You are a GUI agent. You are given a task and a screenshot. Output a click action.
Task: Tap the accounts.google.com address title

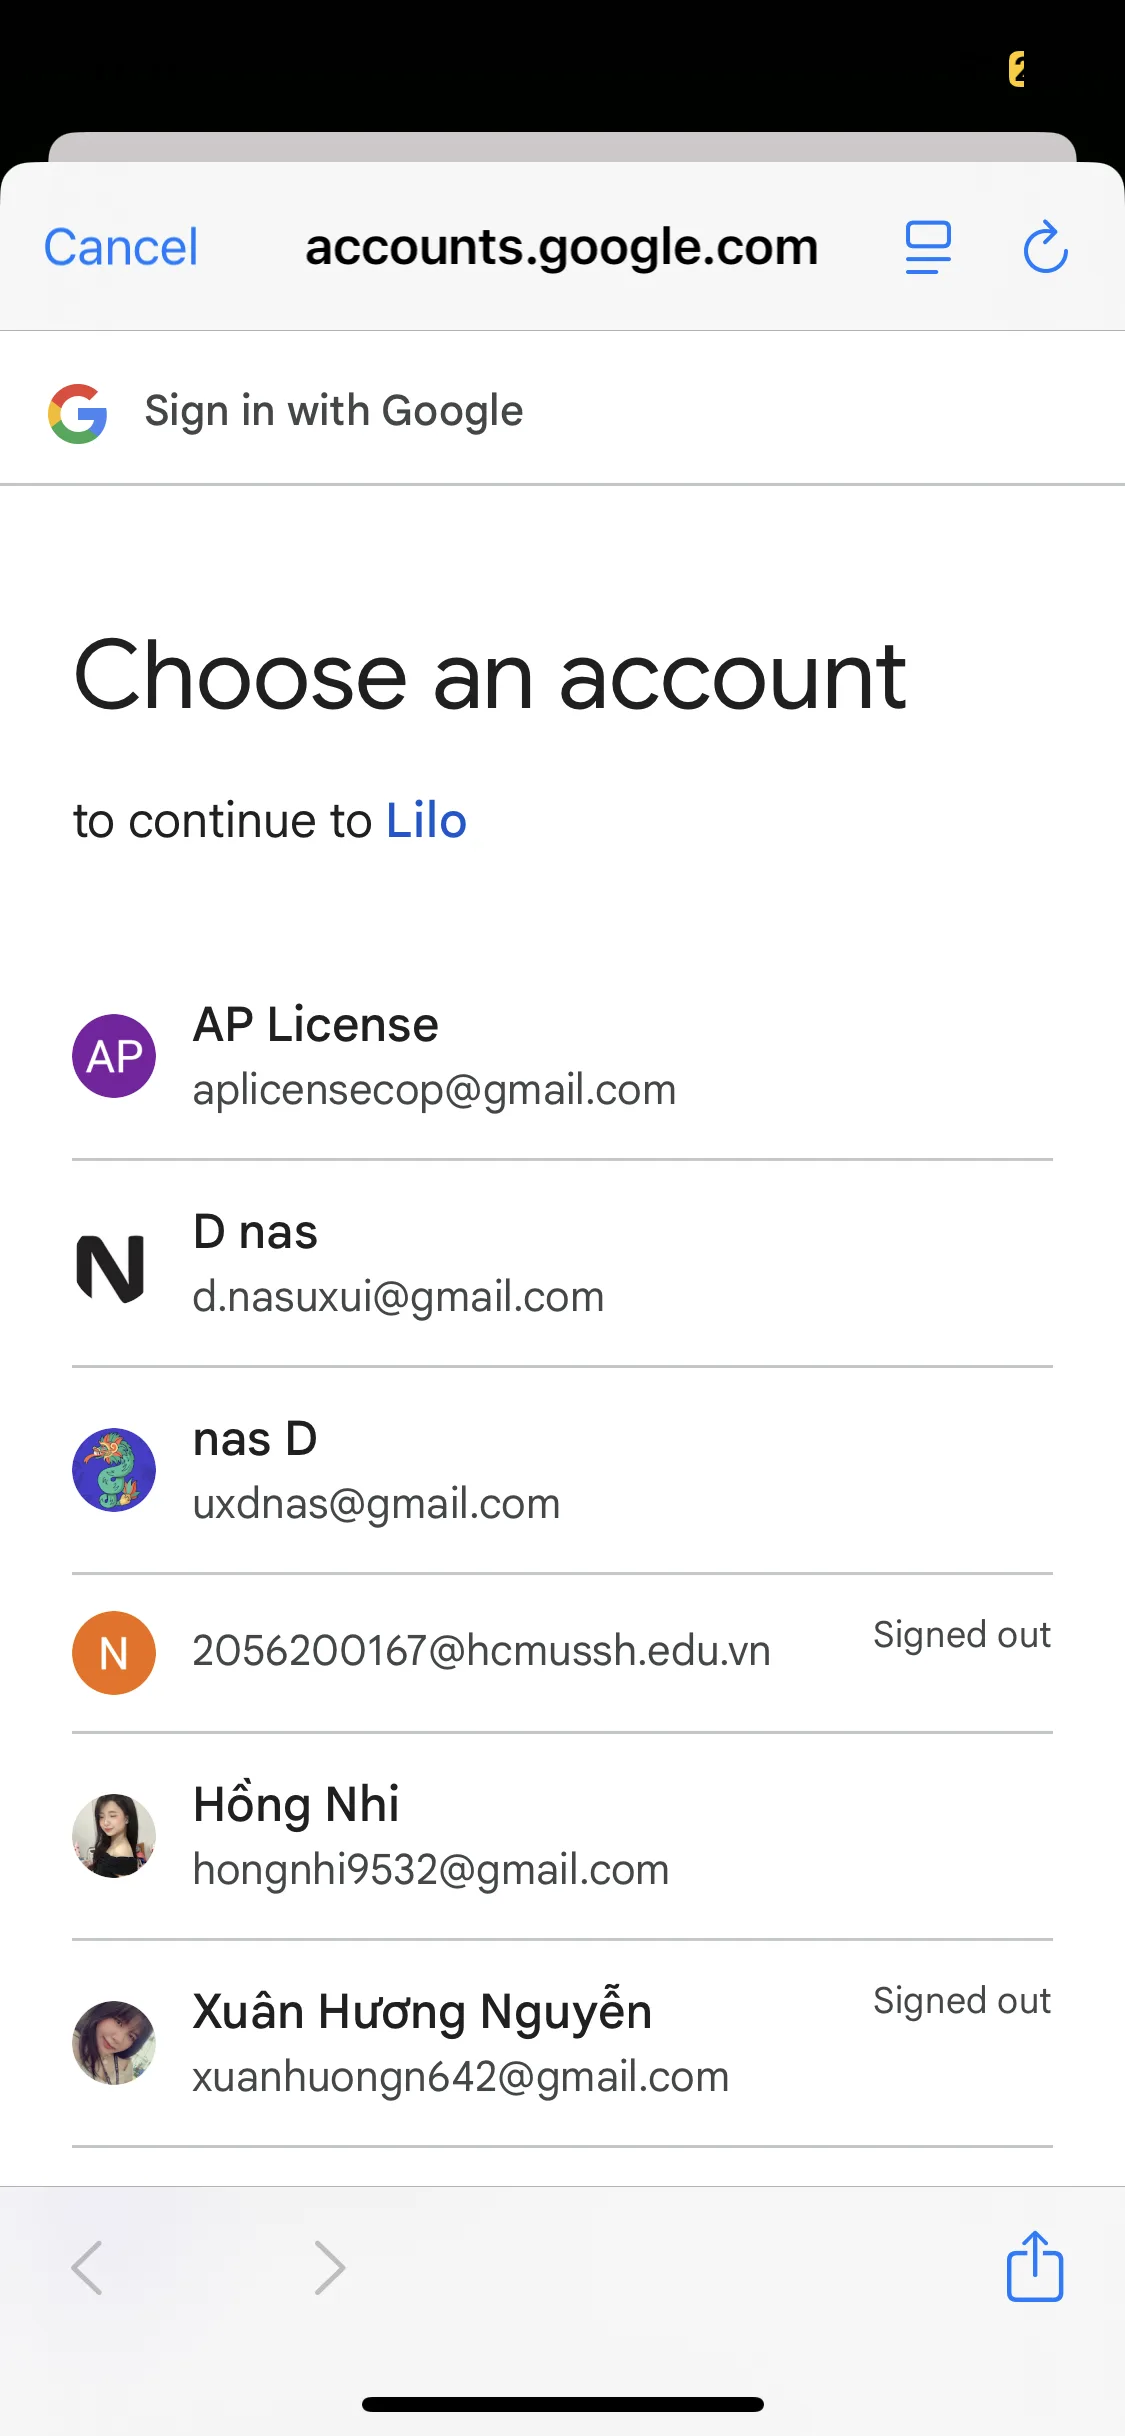(561, 247)
